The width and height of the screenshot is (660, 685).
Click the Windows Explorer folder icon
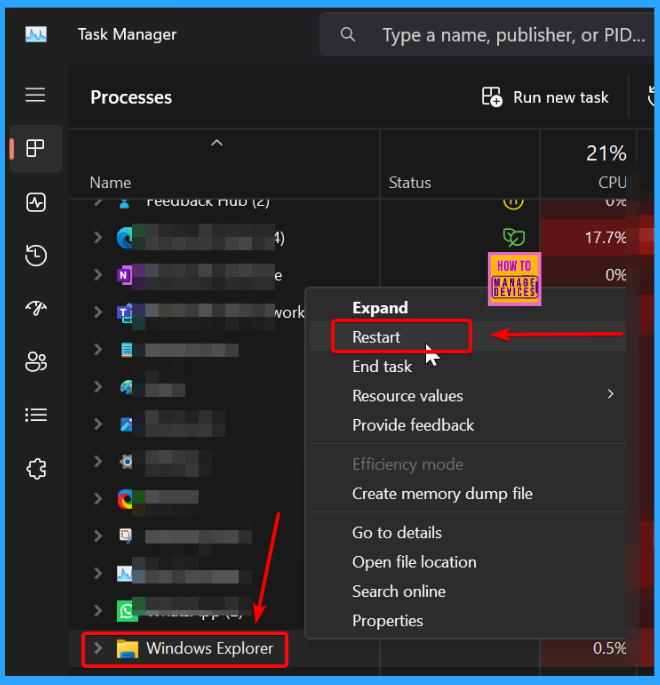coord(127,649)
